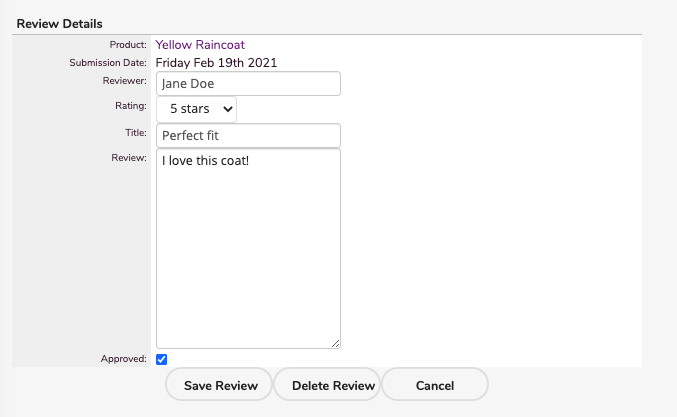Click the Reviewer name input field
The height and width of the screenshot is (417, 677).
tap(248, 83)
